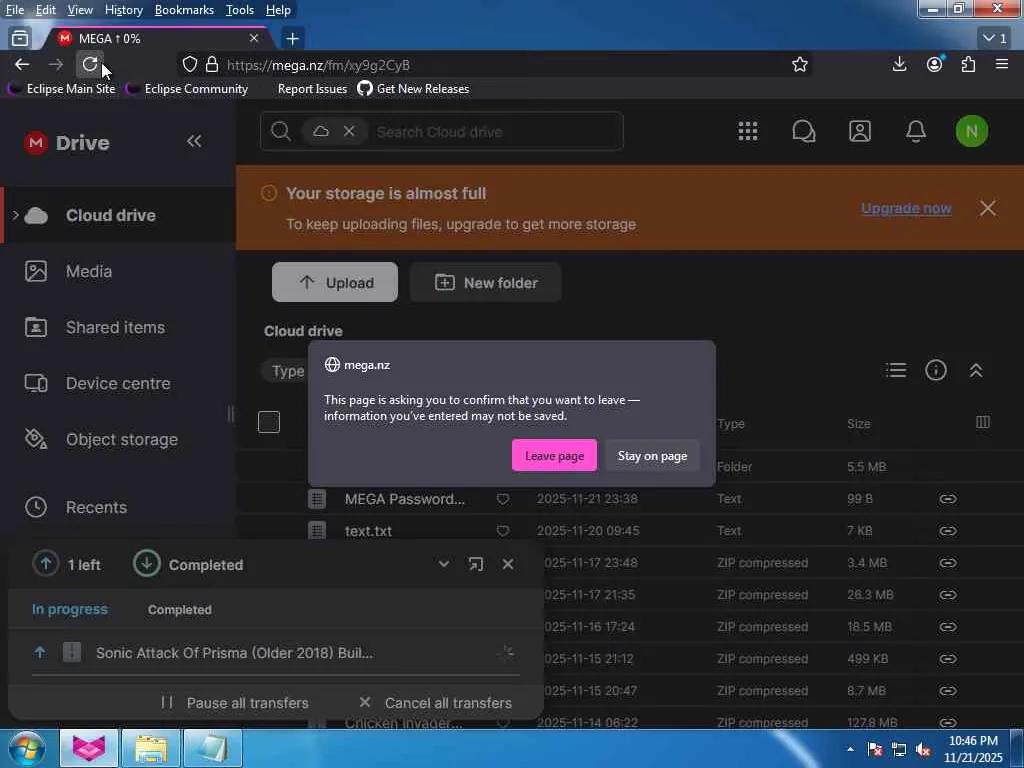Click the MEGA Drive logo

click(x=67, y=143)
